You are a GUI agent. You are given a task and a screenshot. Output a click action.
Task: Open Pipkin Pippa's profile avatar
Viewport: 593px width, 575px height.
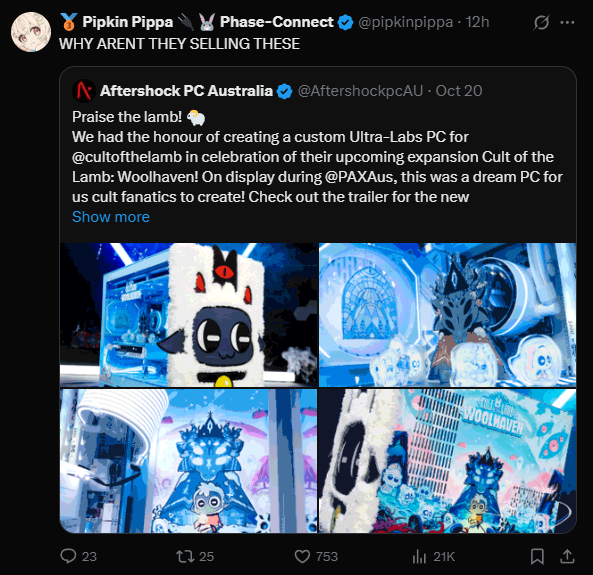coord(31,32)
